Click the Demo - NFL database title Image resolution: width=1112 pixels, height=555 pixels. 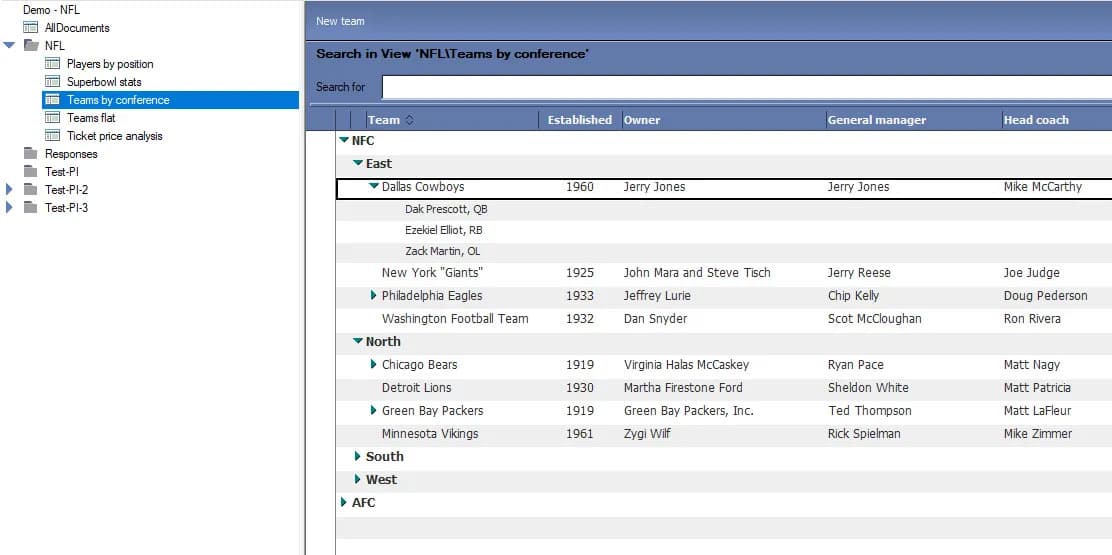(x=52, y=10)
